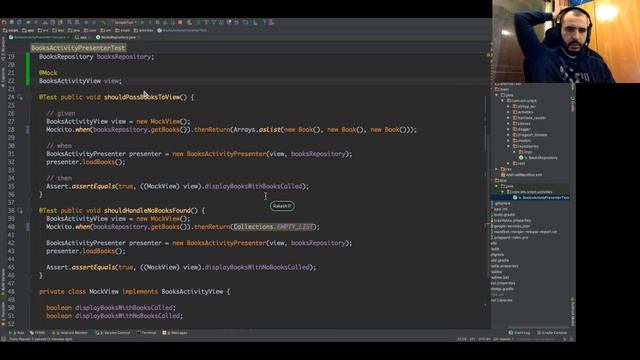Image resolution: width=640 pixels, height=360 pixels.
Task: Open the Messages tool window
Action: [175, 333]
